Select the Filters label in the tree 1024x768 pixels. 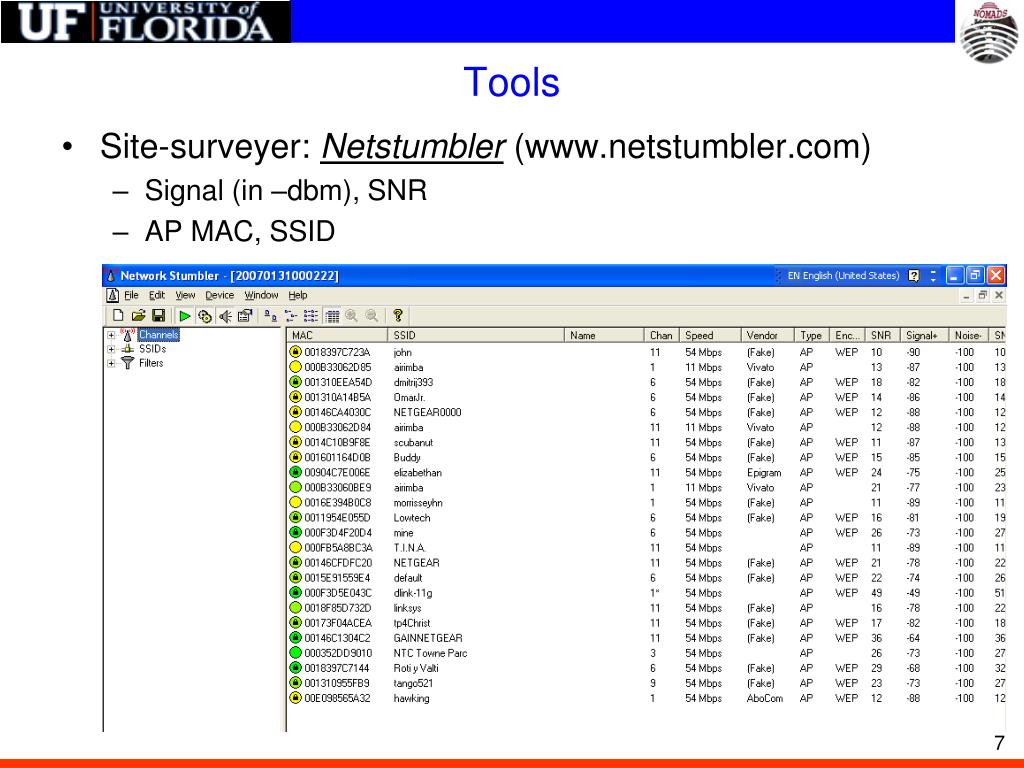[x=151, y=363]
